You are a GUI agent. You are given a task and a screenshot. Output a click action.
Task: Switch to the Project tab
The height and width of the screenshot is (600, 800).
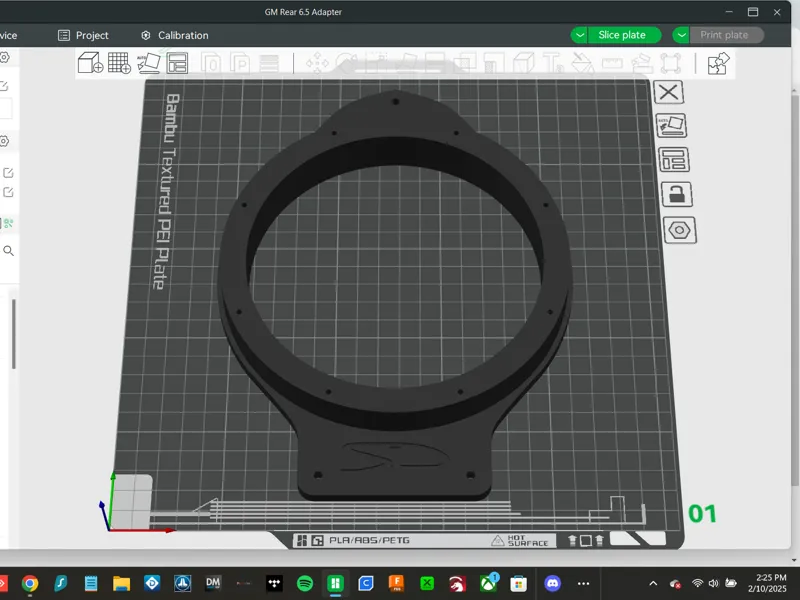pyautogui.click(x=84, y=35)
